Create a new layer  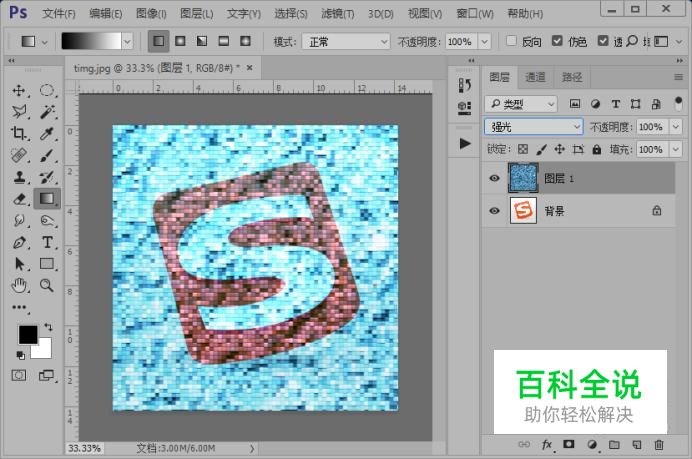click(636, 444)
